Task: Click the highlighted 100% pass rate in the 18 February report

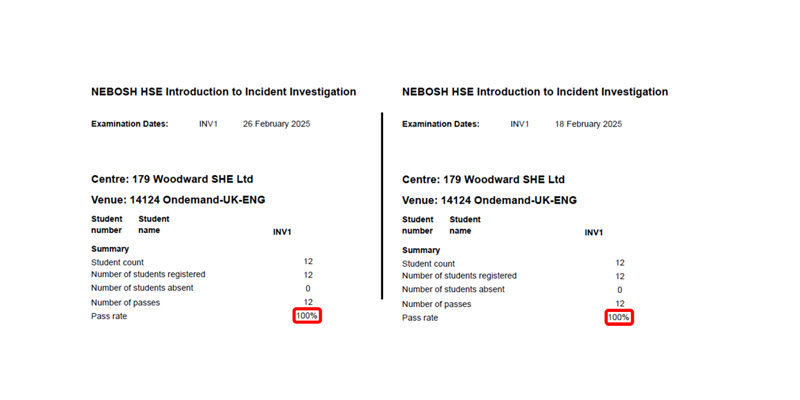Action: click(x=619, y=317)
